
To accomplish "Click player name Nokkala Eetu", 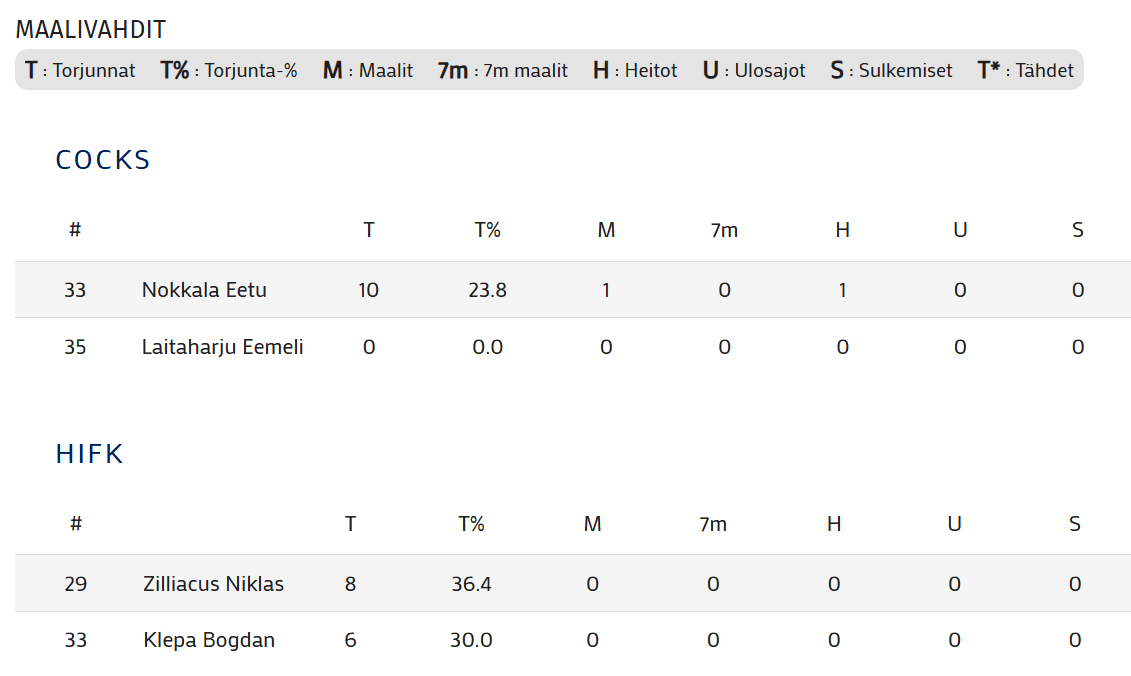I will [x=204, y=290].
